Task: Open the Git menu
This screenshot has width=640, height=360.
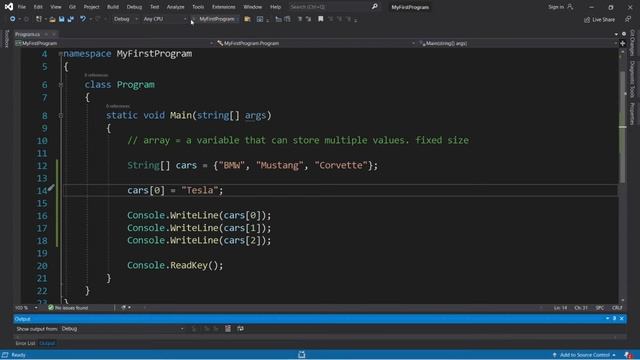Action: point(72,7)
